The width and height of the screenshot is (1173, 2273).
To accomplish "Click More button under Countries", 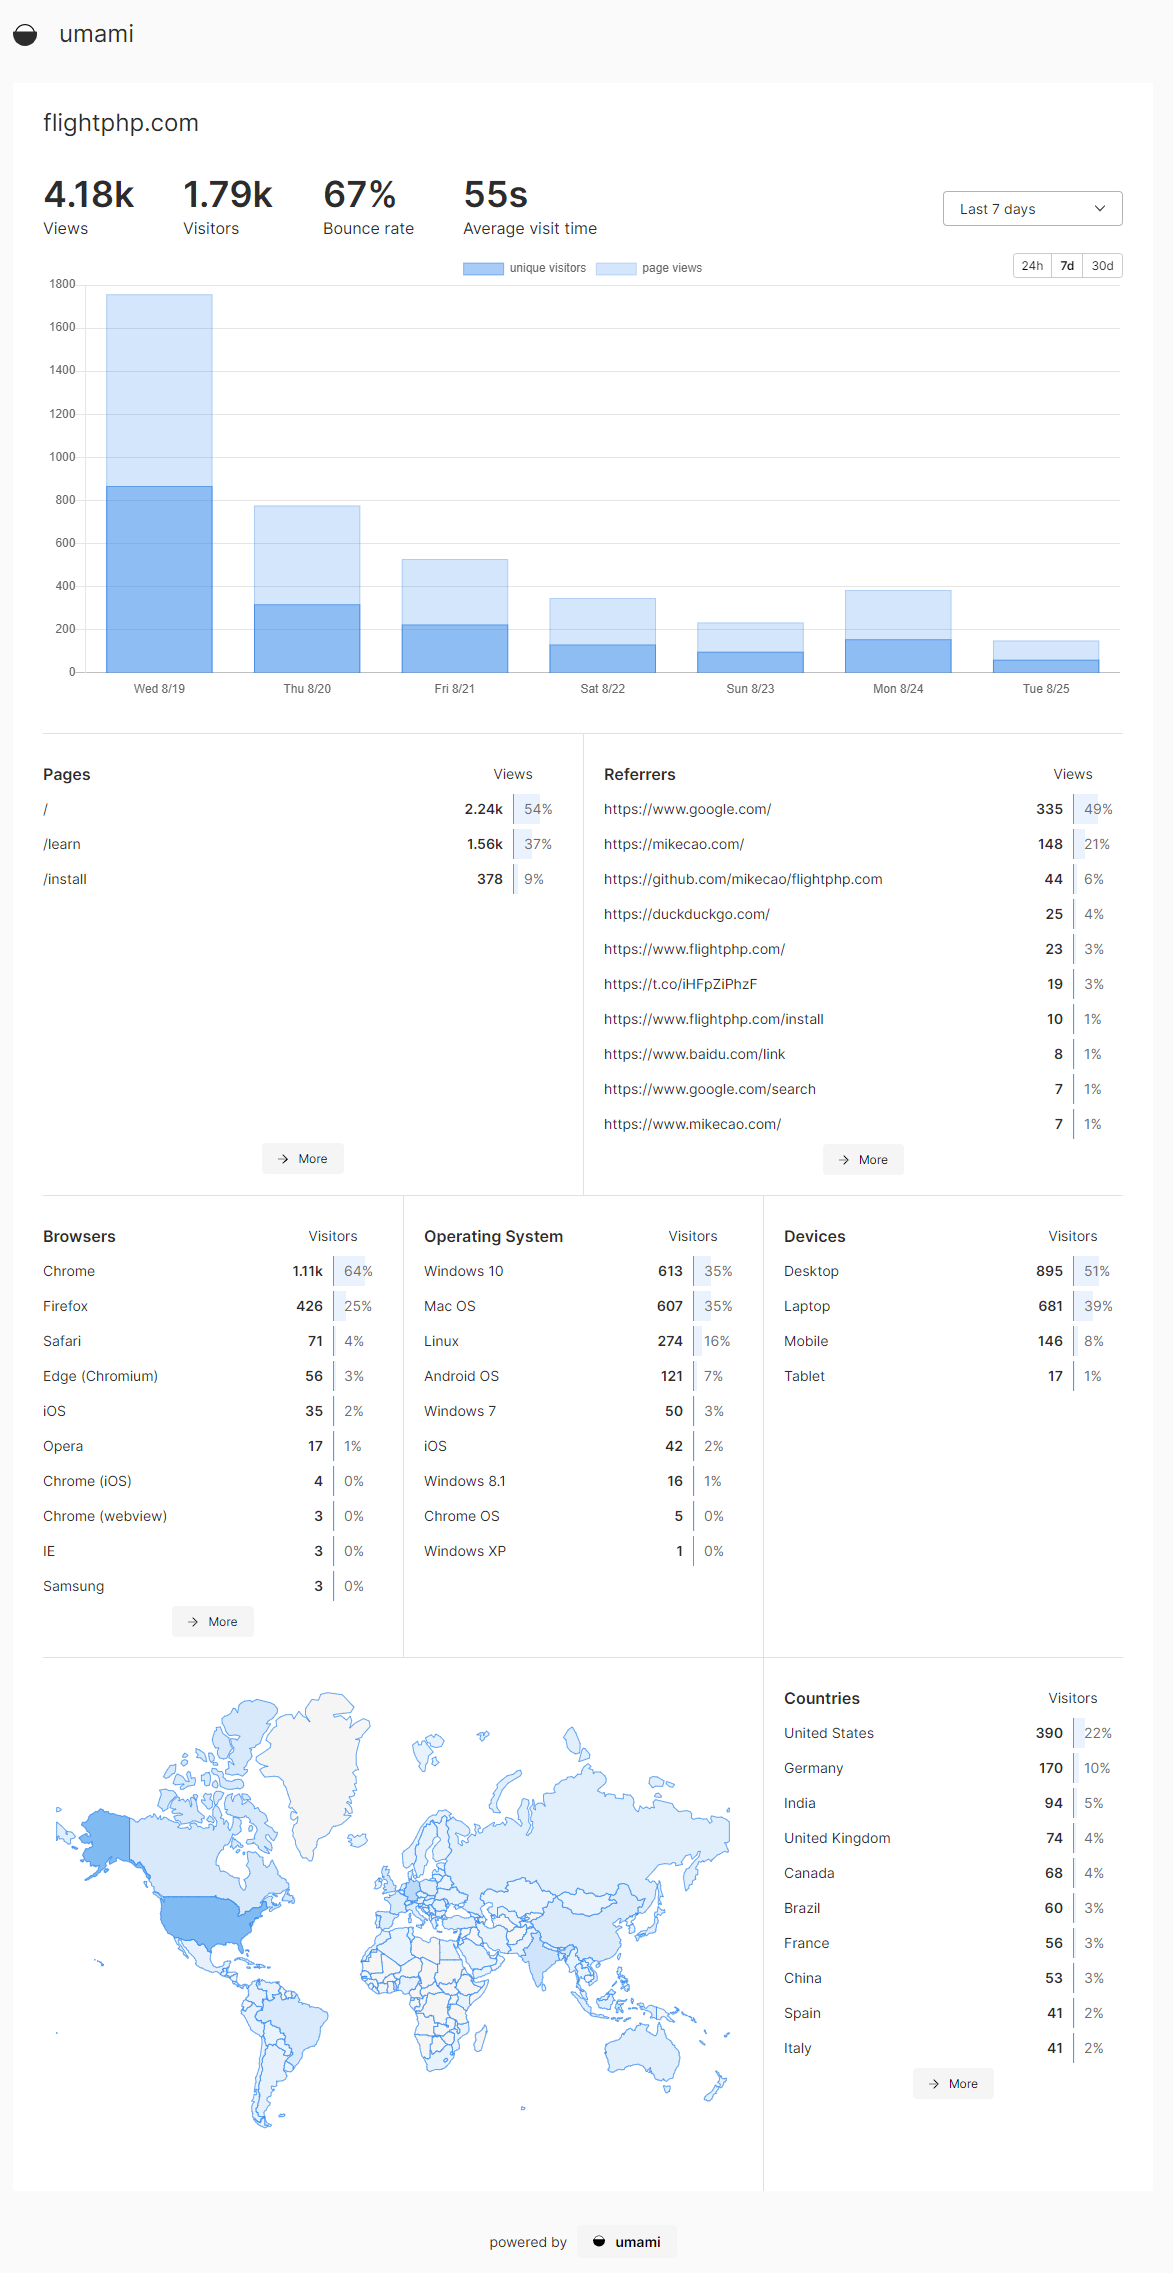I will click(x=953, y=2084).
